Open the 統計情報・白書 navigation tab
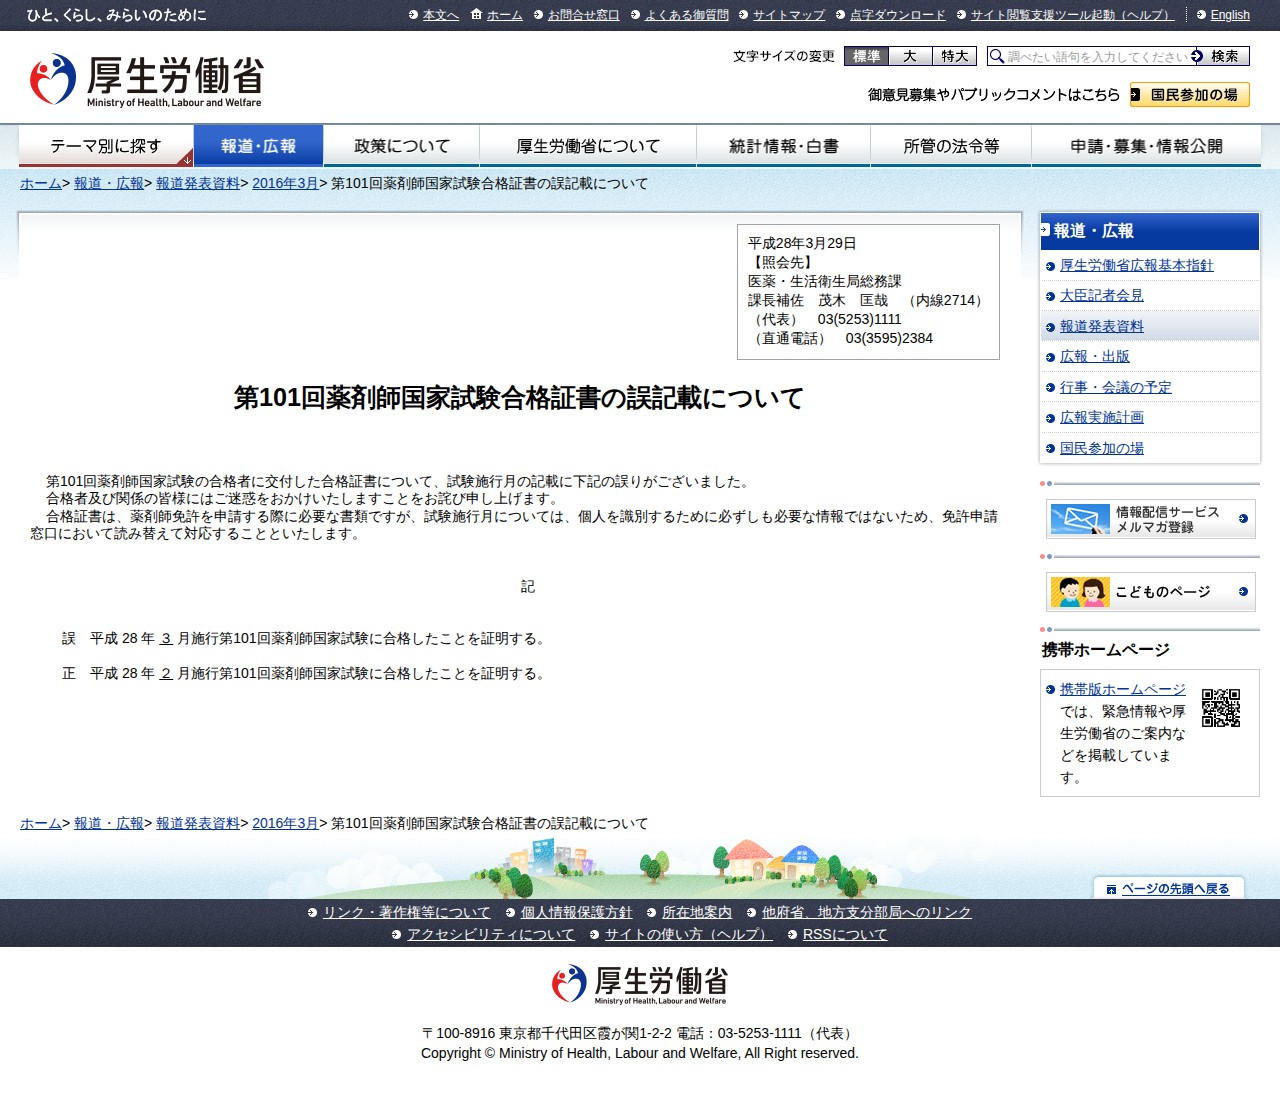The image size is (1280, 1111). [x=784, y=146]
